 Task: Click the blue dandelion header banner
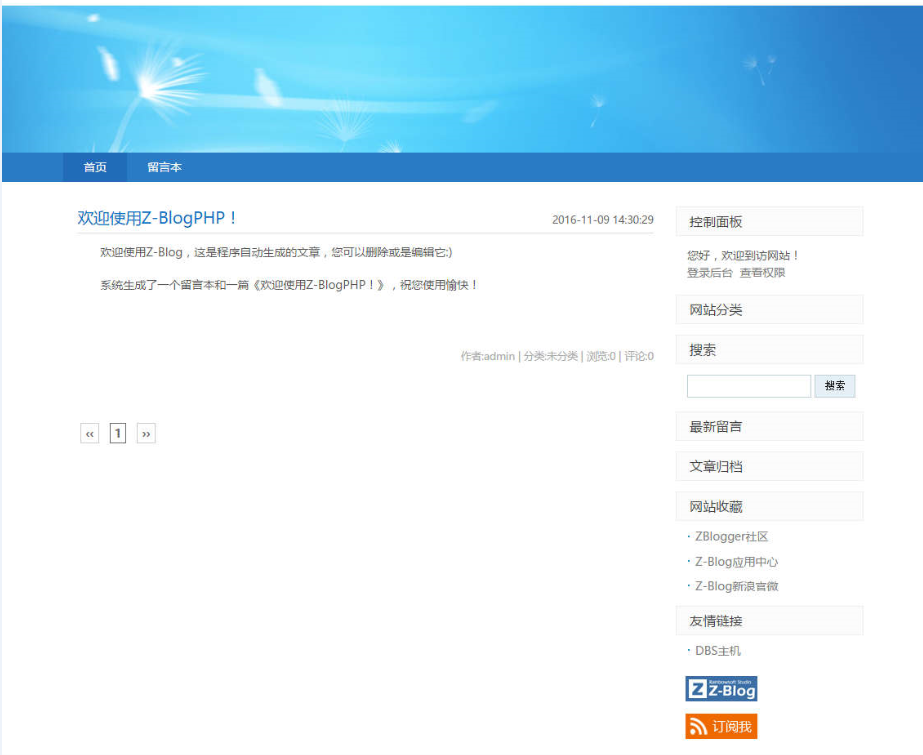coord(460,78)
